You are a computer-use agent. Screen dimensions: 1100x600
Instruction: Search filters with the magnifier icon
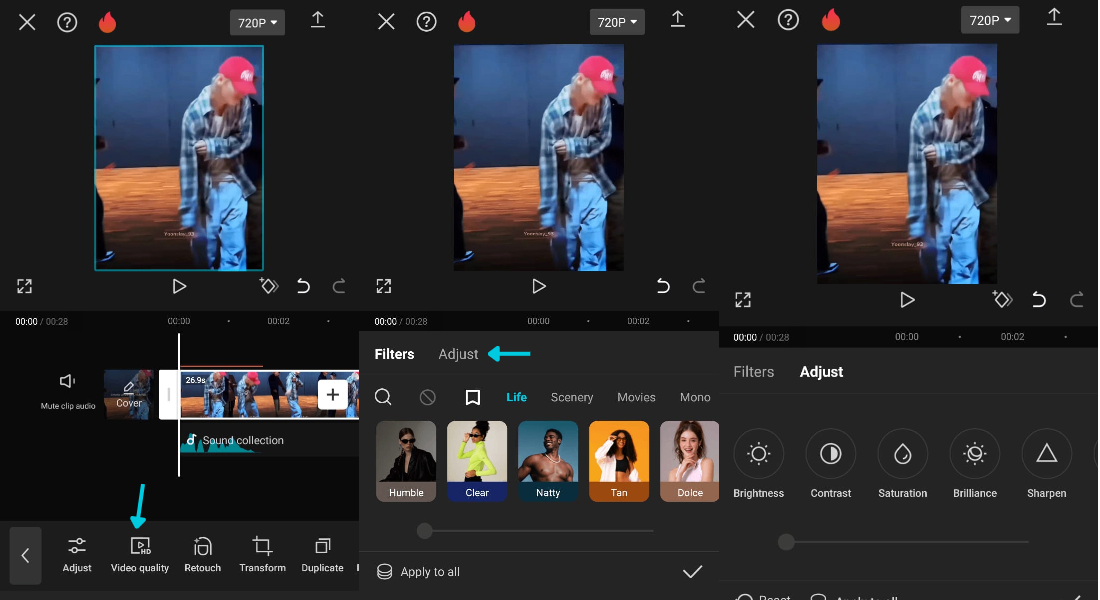(383, 397)
